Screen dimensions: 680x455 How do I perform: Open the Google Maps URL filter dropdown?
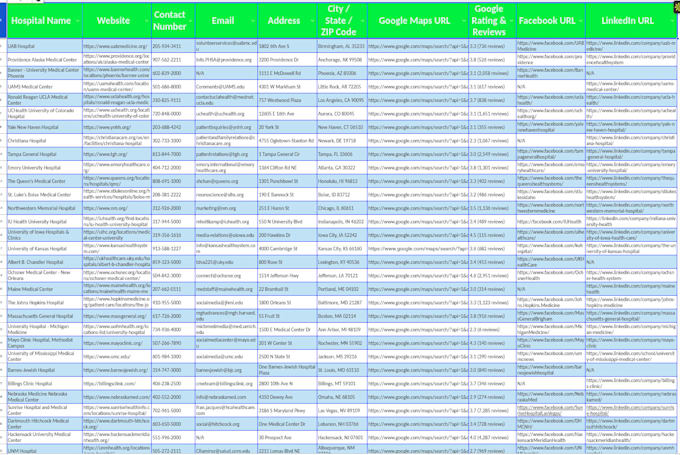coord(464,21)
